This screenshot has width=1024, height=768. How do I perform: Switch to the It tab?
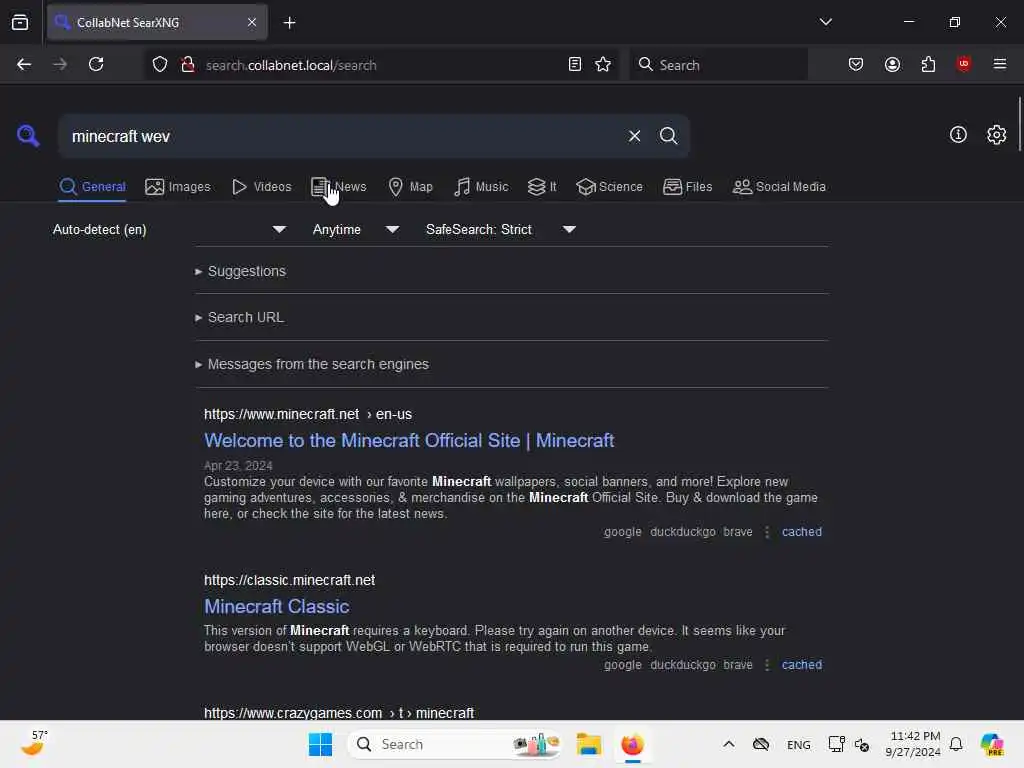pos(542,187)
